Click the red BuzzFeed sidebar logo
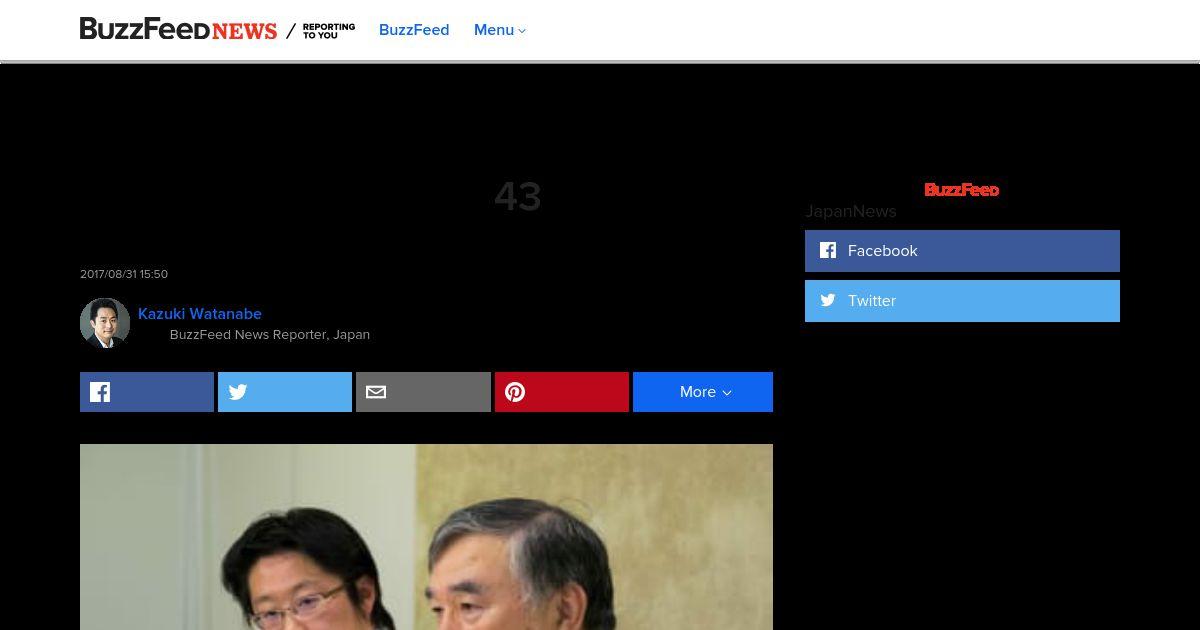1200x630 pixels. pyautogui.click(x=962, y=190)
